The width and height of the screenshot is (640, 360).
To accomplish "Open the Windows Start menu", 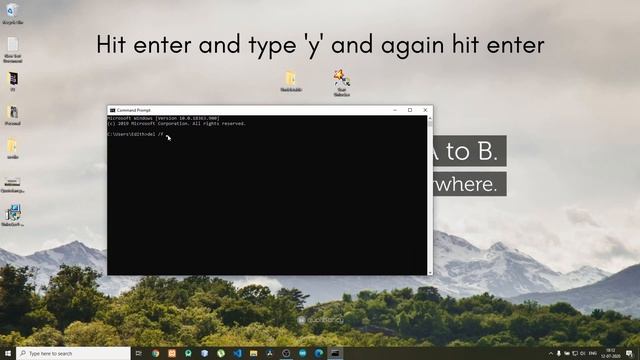I will pyautogui.click(x=8, y=353).
